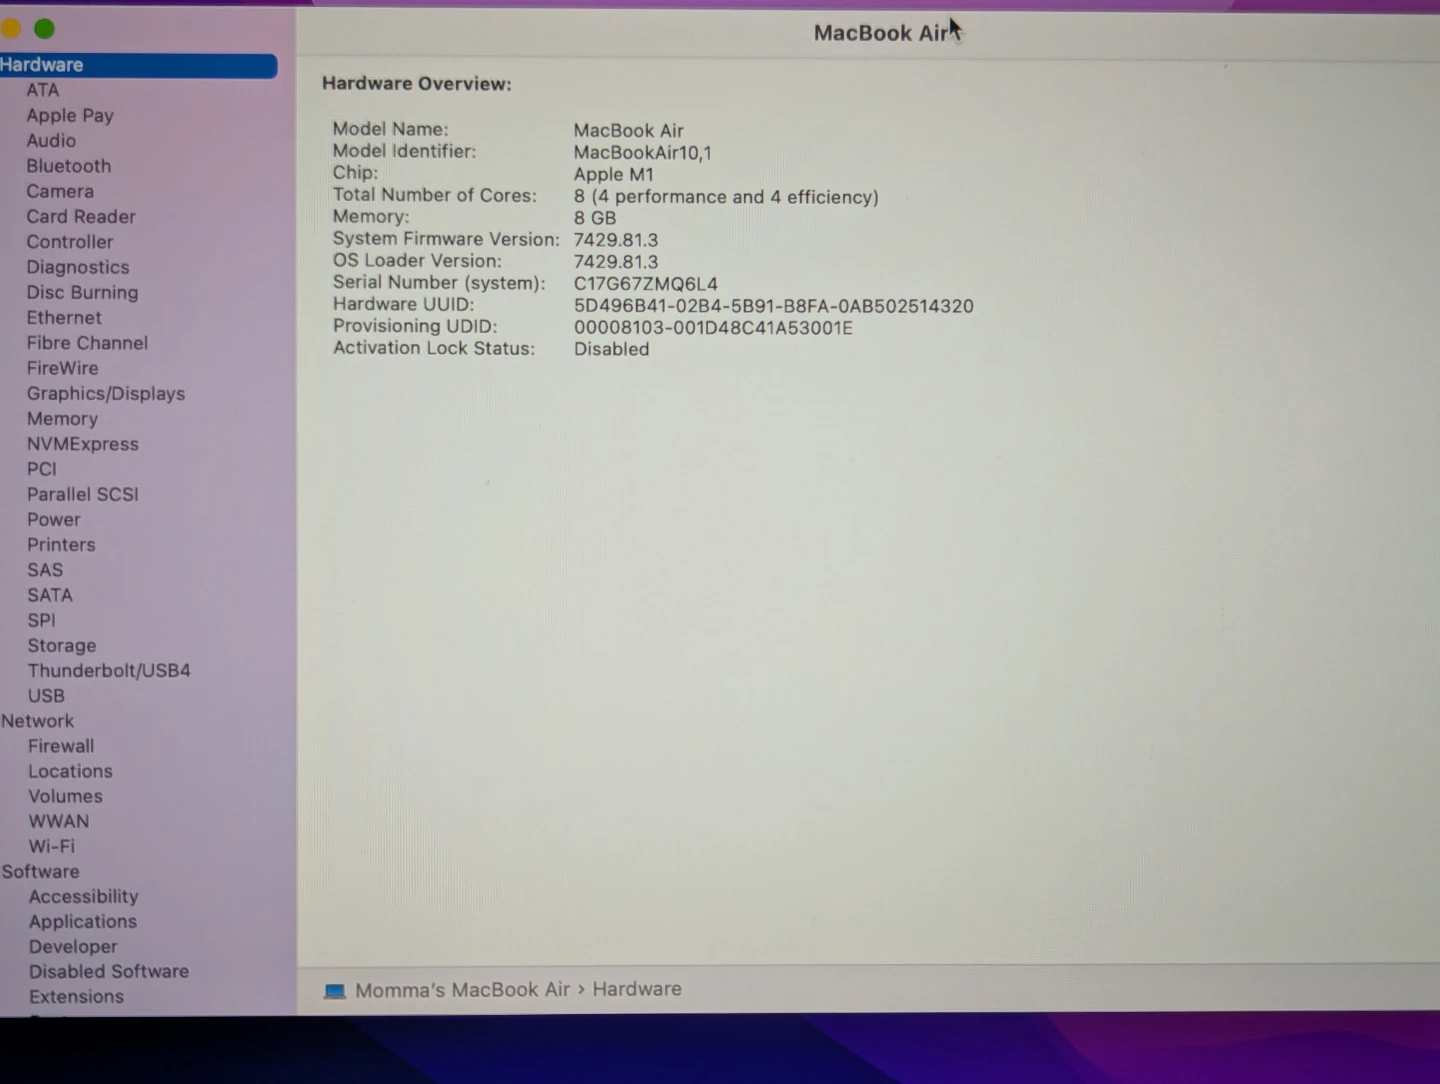The width and height of the screenshot is (1440, 1084).
Task: Show Parallel SCSI details
Action: point(83,494)
